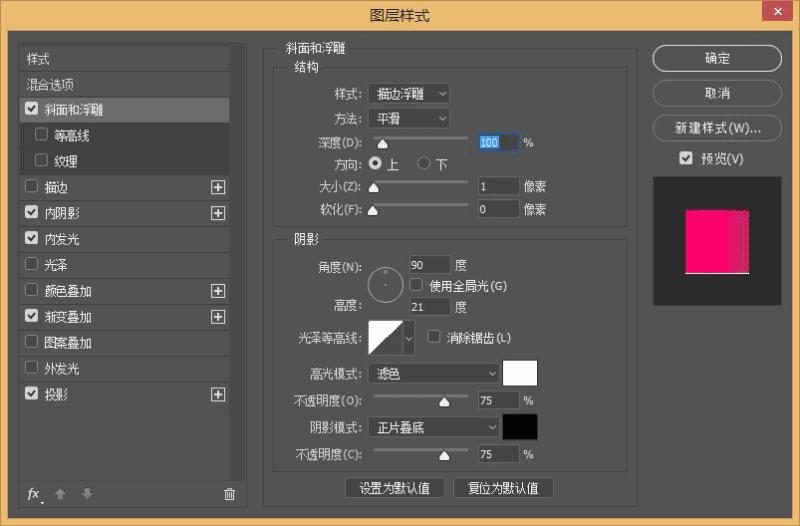Screen dimensions: 800x526
Task: Click the 确定 button
Action: point(717,58)
